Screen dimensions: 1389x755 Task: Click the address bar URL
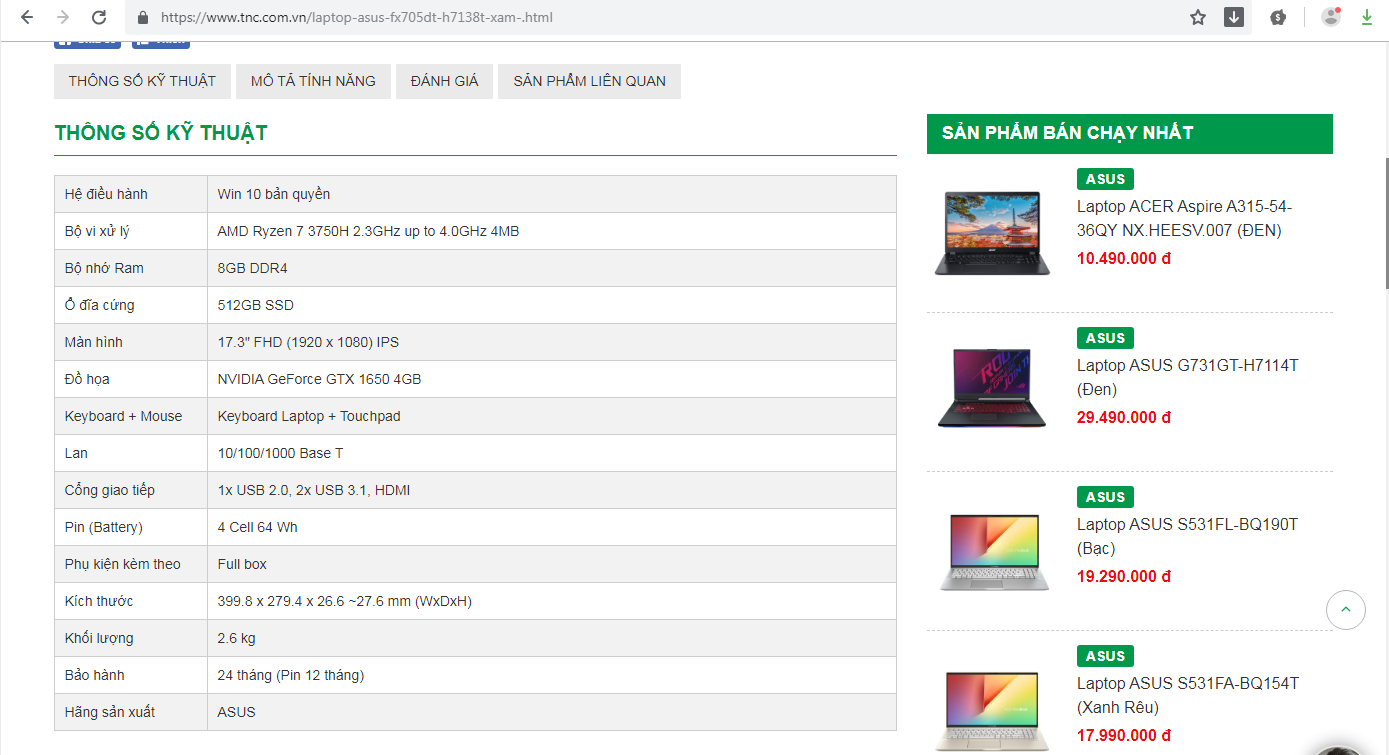click(356, 18)
